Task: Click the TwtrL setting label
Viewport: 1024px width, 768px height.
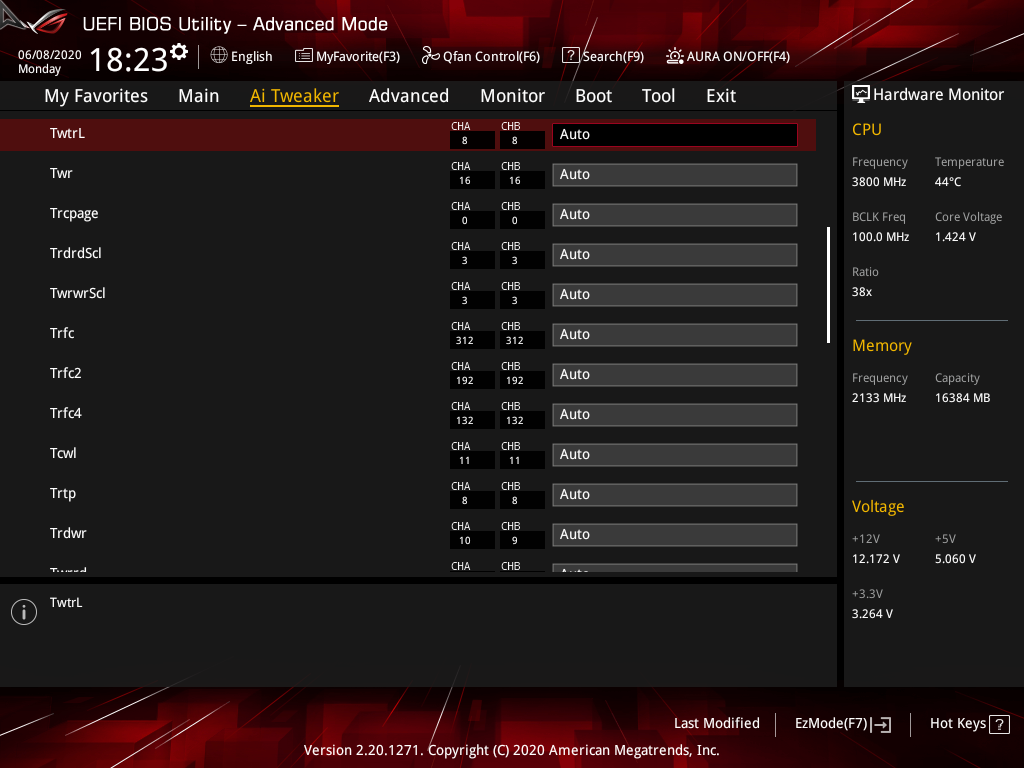Action: click(x=67, y=133)
